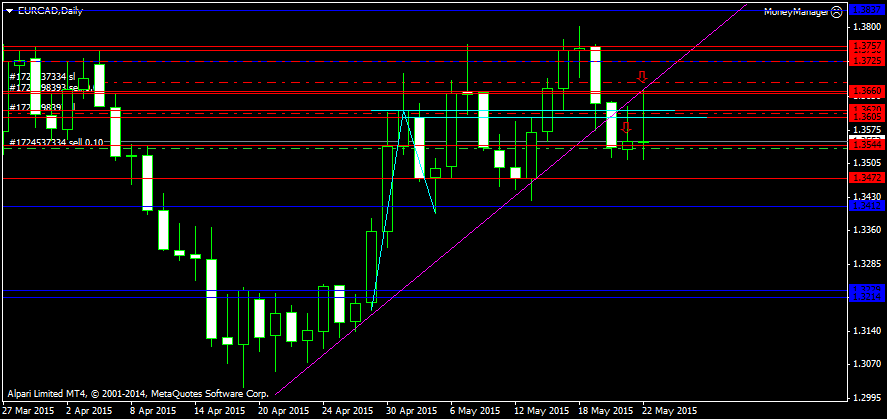
Task: Click the red 1.3757 price label
Action: pyautogui.click(x=867, y=46)
